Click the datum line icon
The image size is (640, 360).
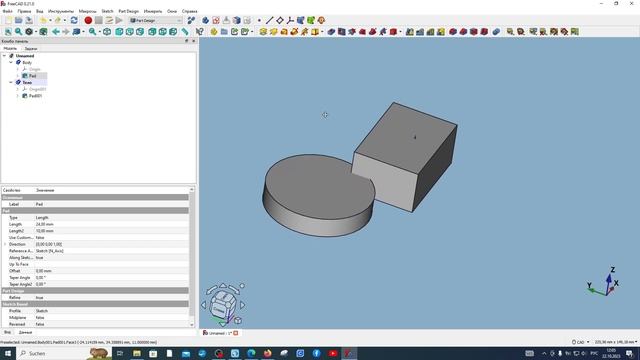(269, 20)
